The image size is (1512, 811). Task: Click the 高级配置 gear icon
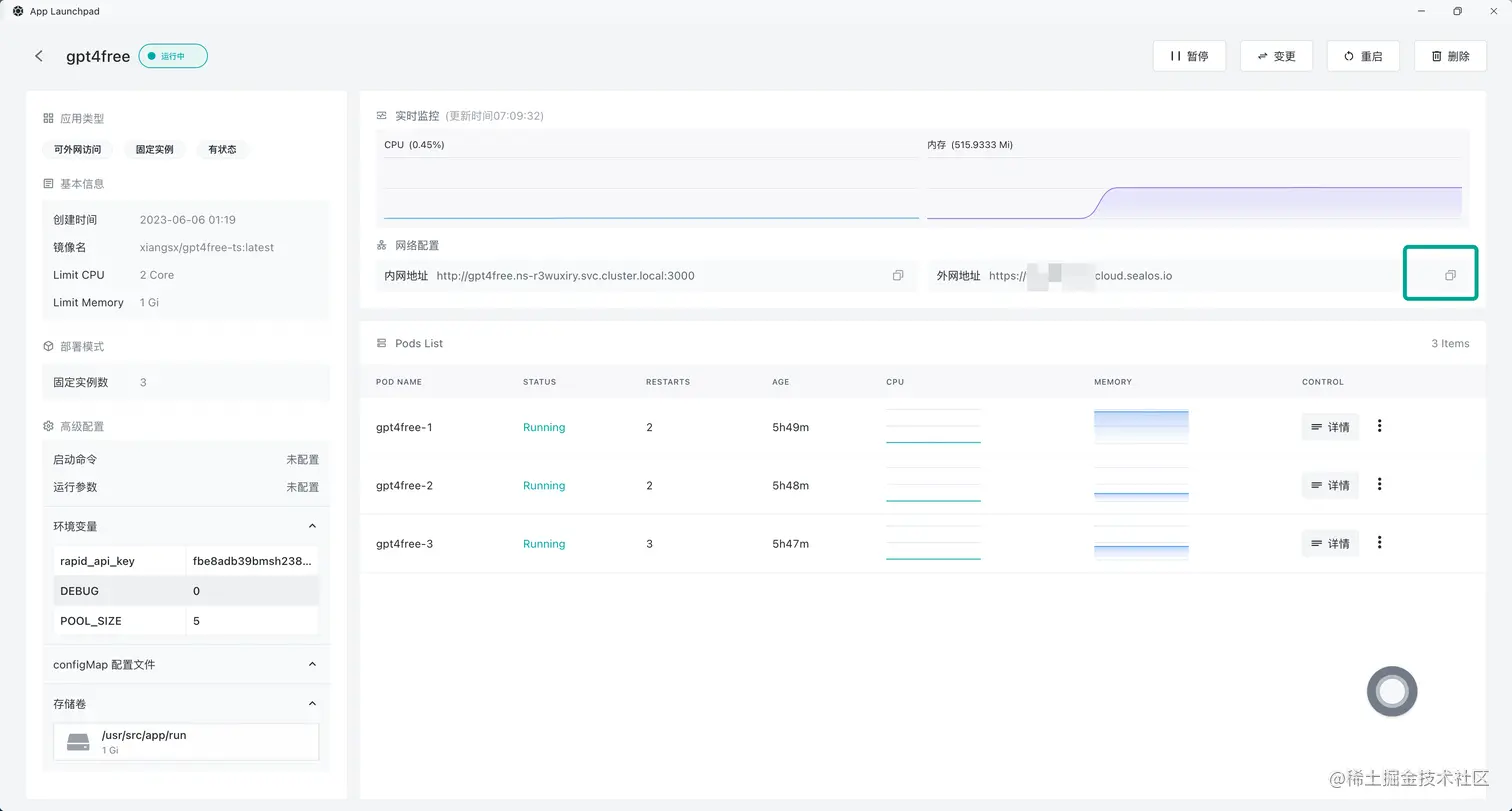click(48, 426)
